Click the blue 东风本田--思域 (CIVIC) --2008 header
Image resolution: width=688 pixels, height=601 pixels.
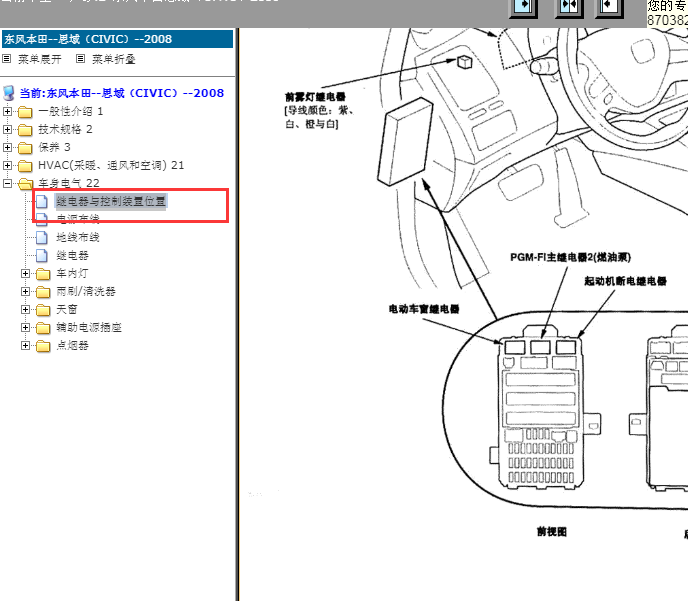tap(118, 39)
